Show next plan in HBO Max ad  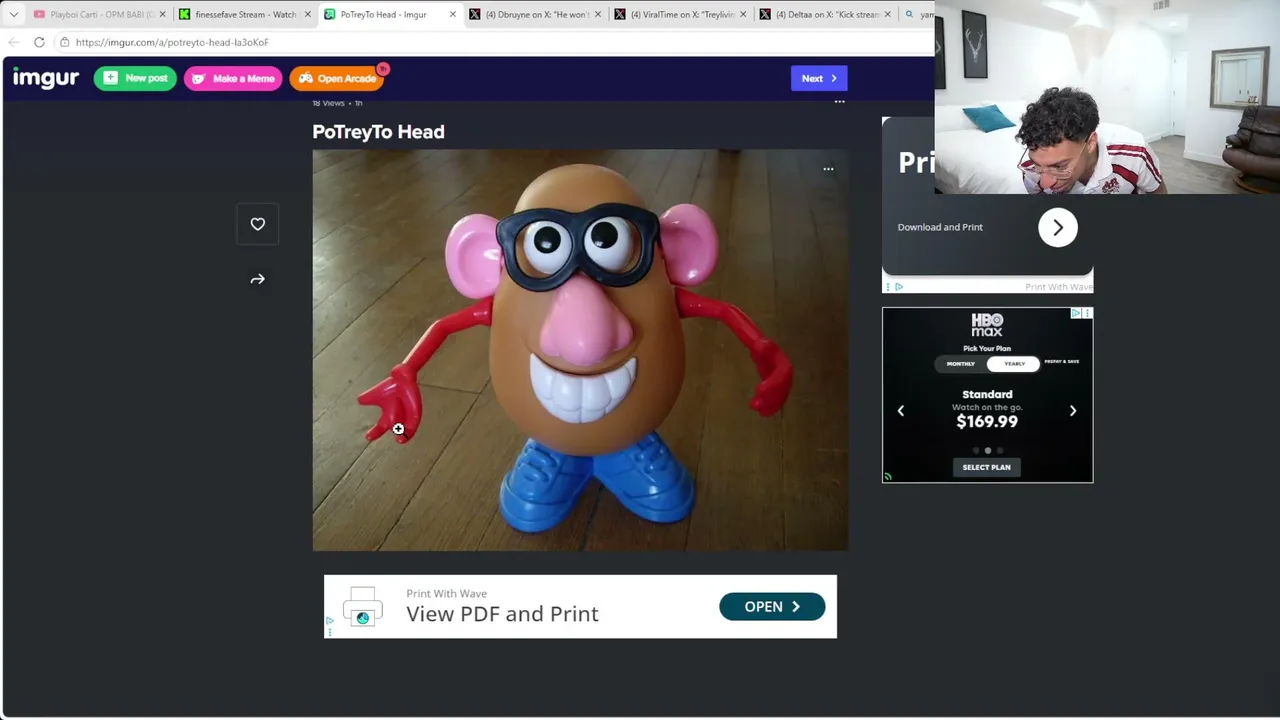click(1073, 410)
